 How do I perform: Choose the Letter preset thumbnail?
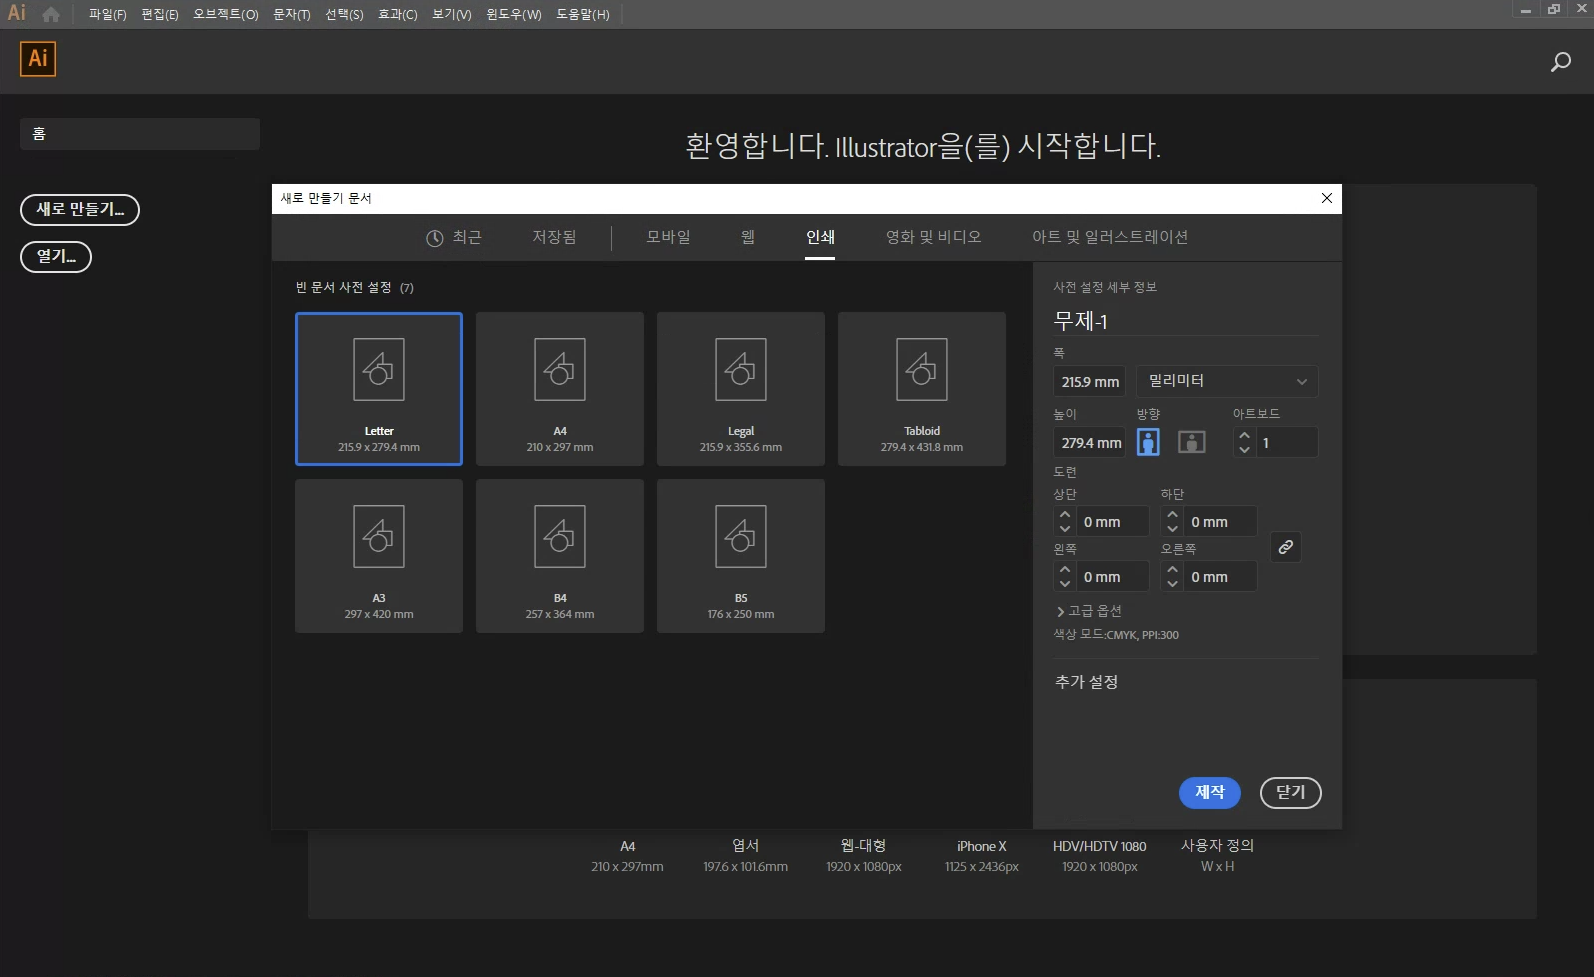tap(379, 389)
